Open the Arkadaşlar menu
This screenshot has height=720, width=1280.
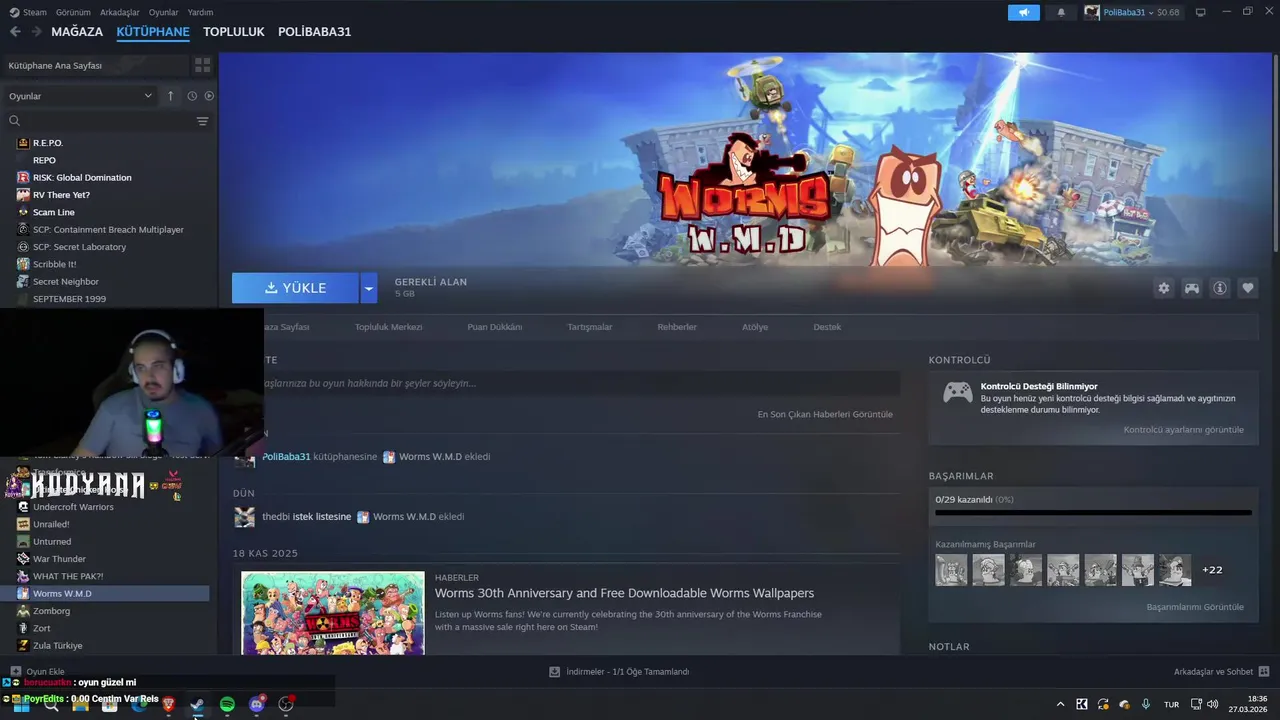tap(120, 12)
